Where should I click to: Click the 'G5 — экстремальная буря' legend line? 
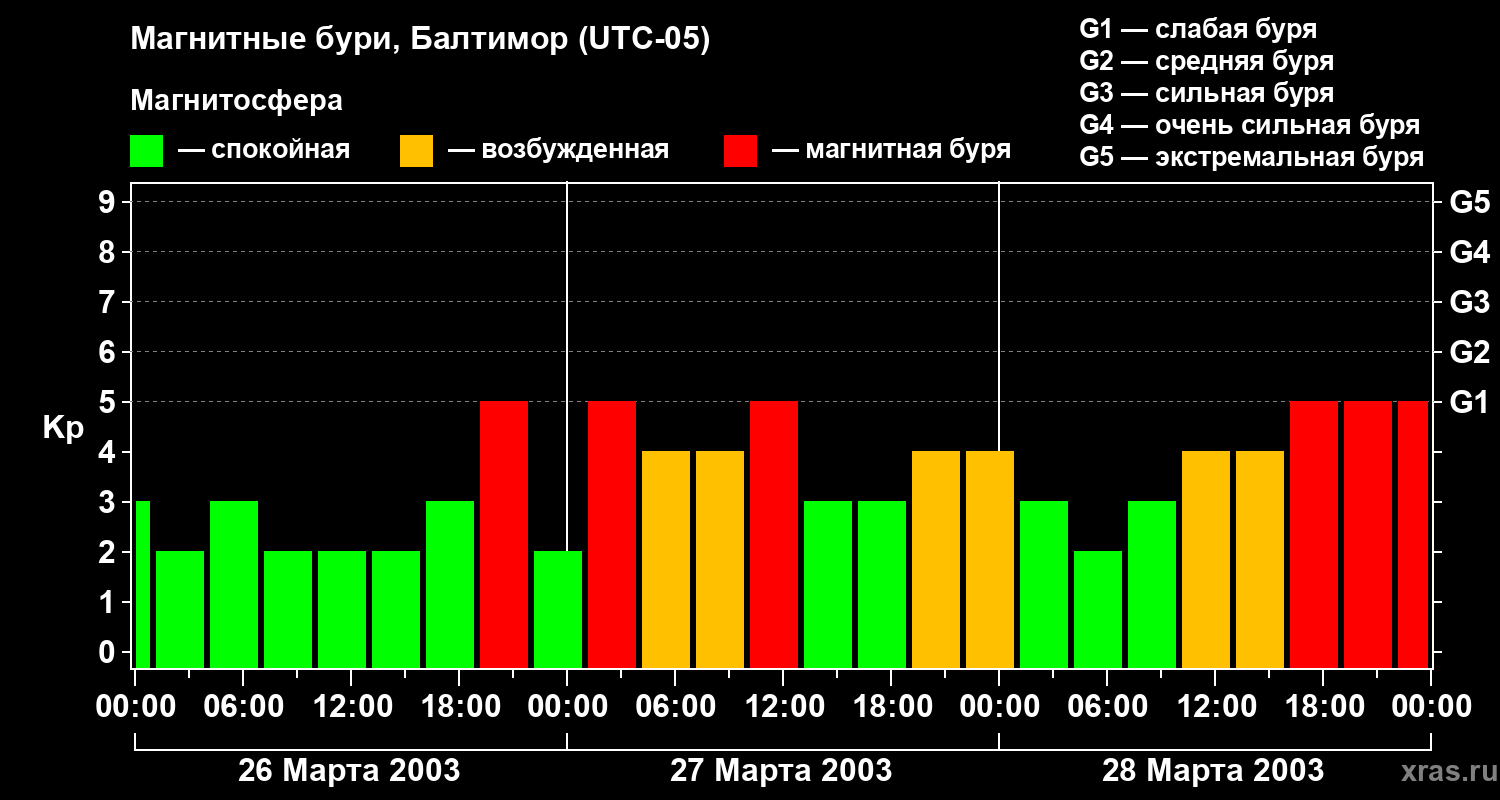tap(1251, 157)
